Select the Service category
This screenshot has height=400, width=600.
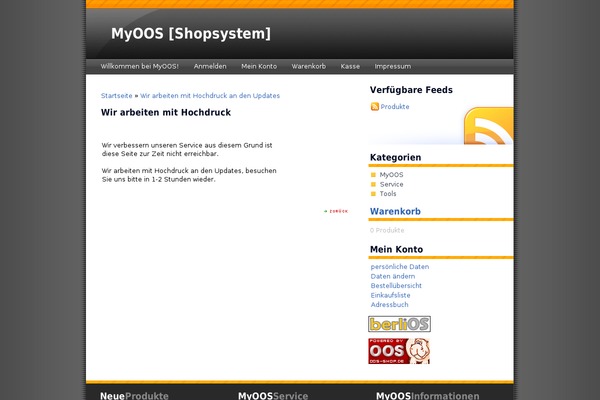(391, 184)
